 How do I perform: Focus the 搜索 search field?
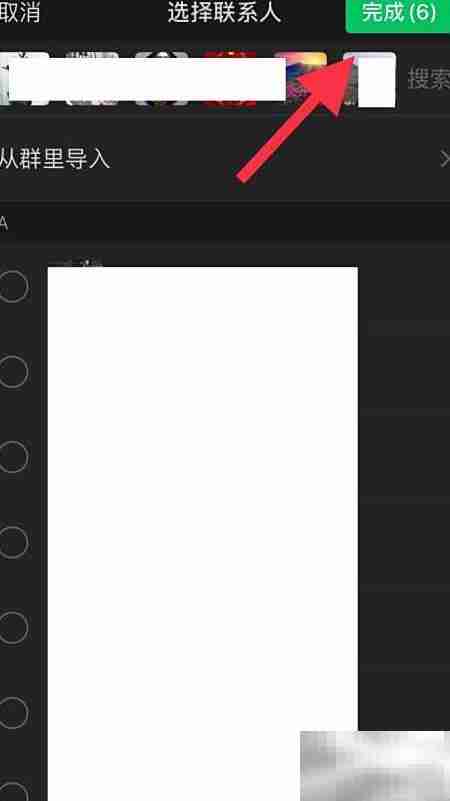pyautogui.click(x=428, y=79)
